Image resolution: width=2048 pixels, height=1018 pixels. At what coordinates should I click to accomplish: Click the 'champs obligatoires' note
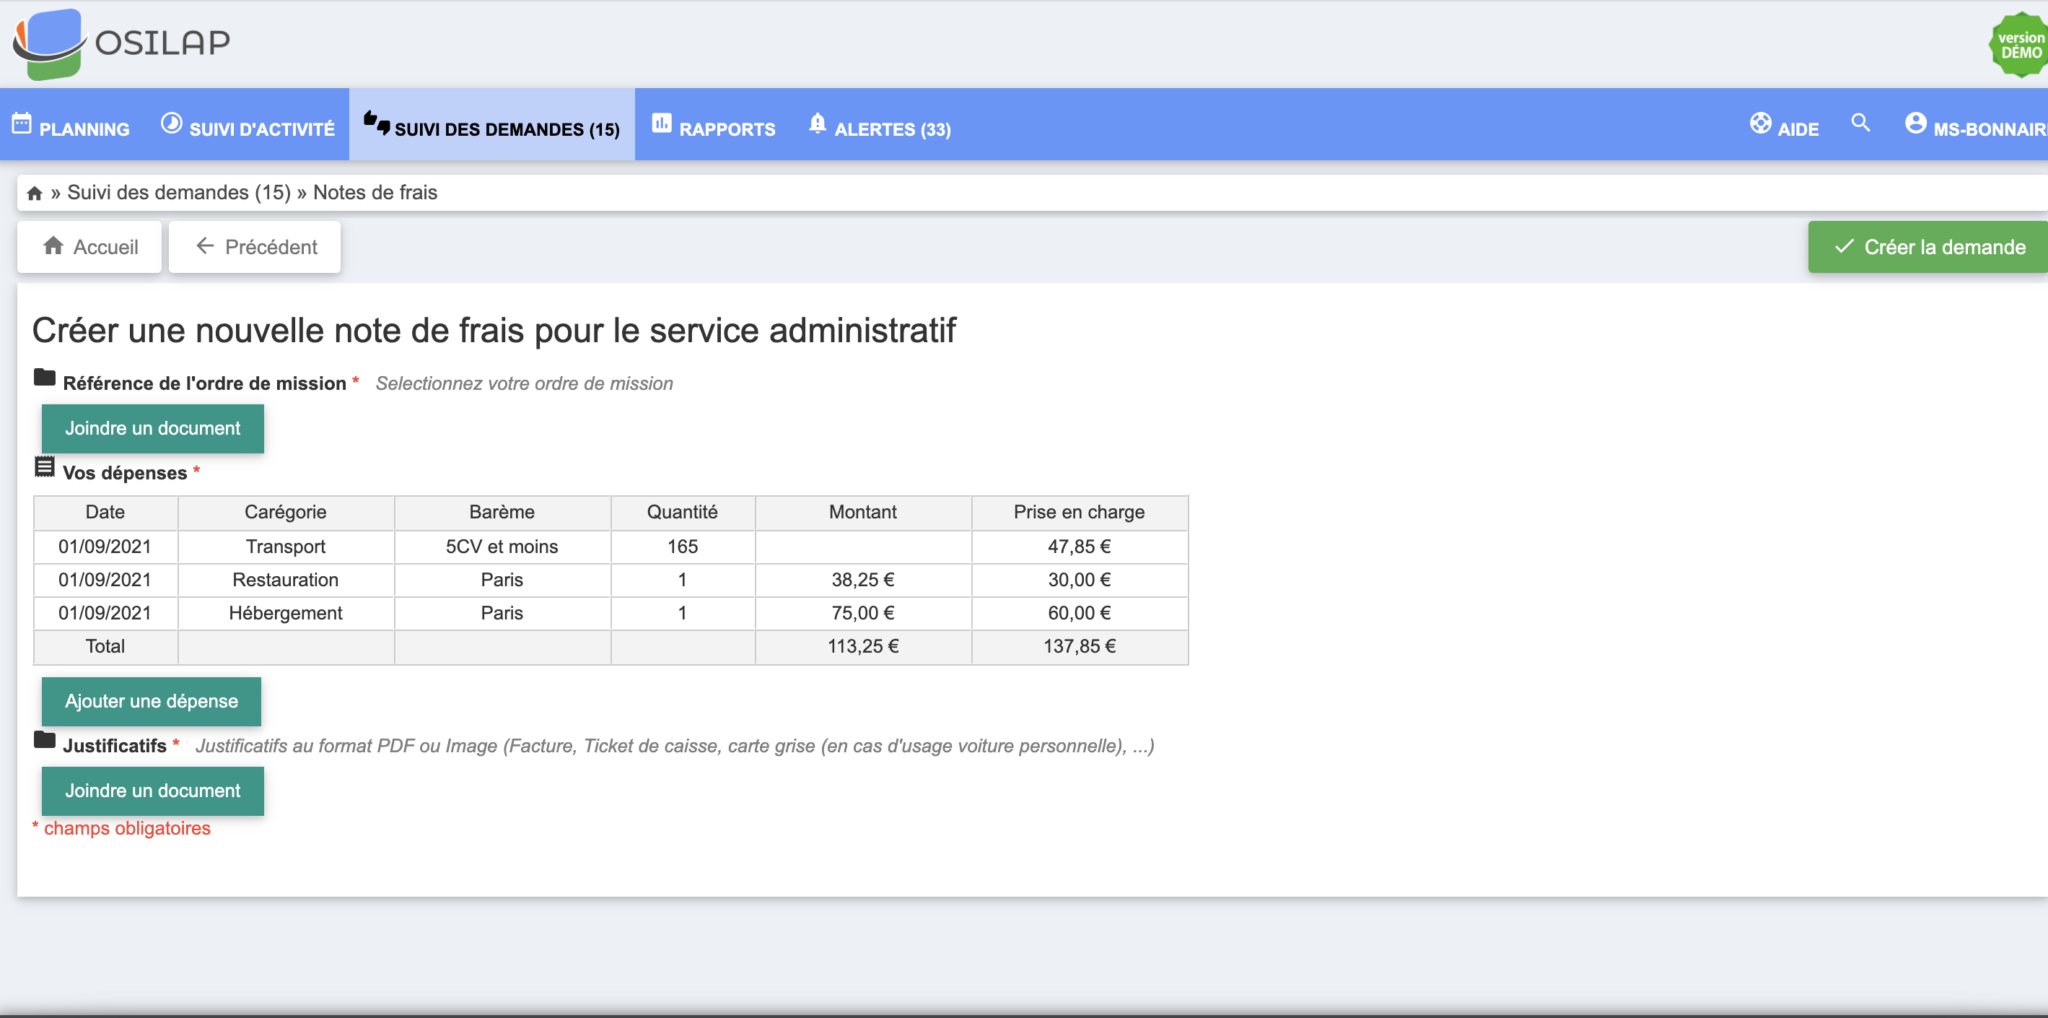127,828
